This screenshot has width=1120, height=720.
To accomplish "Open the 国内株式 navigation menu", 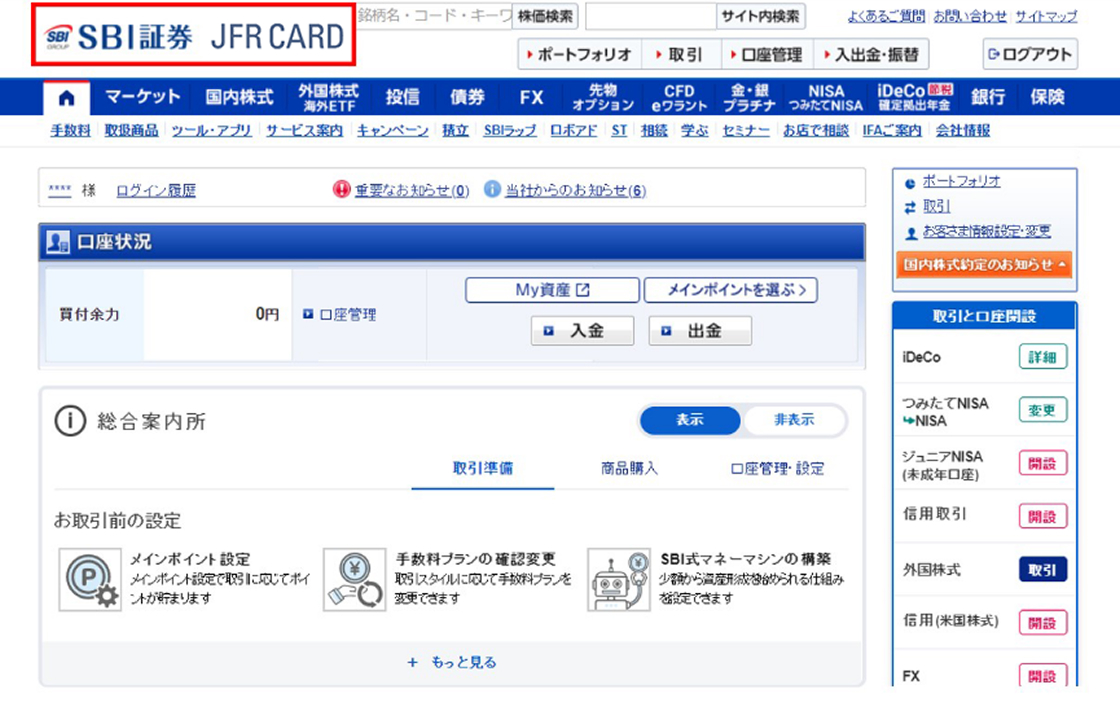I will (239, 98).
